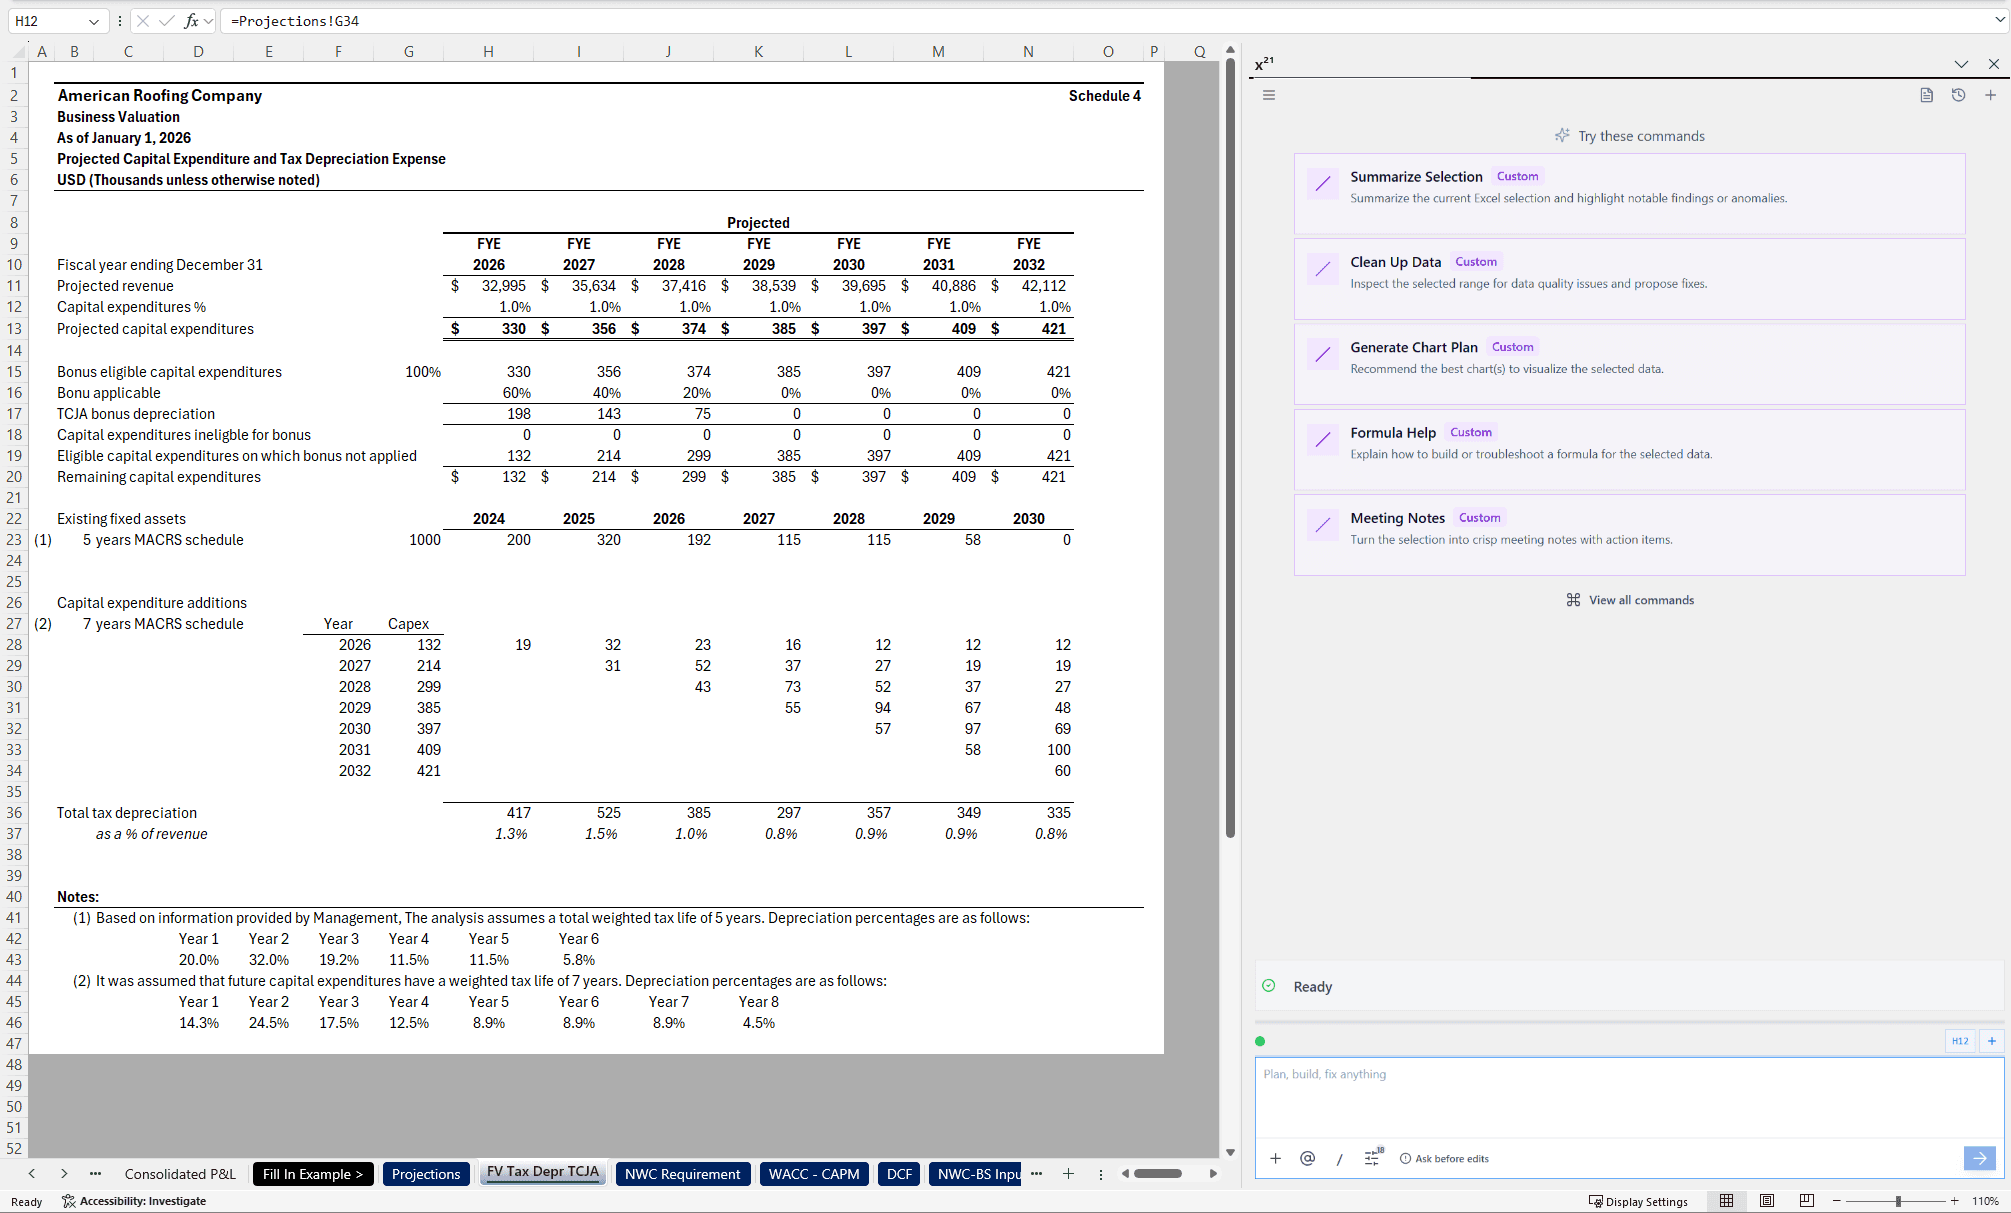This screenshot has height=1213, width=2011.
Task: Switch to the Projections sheet tab
Action: click(x=426, y=1174)
